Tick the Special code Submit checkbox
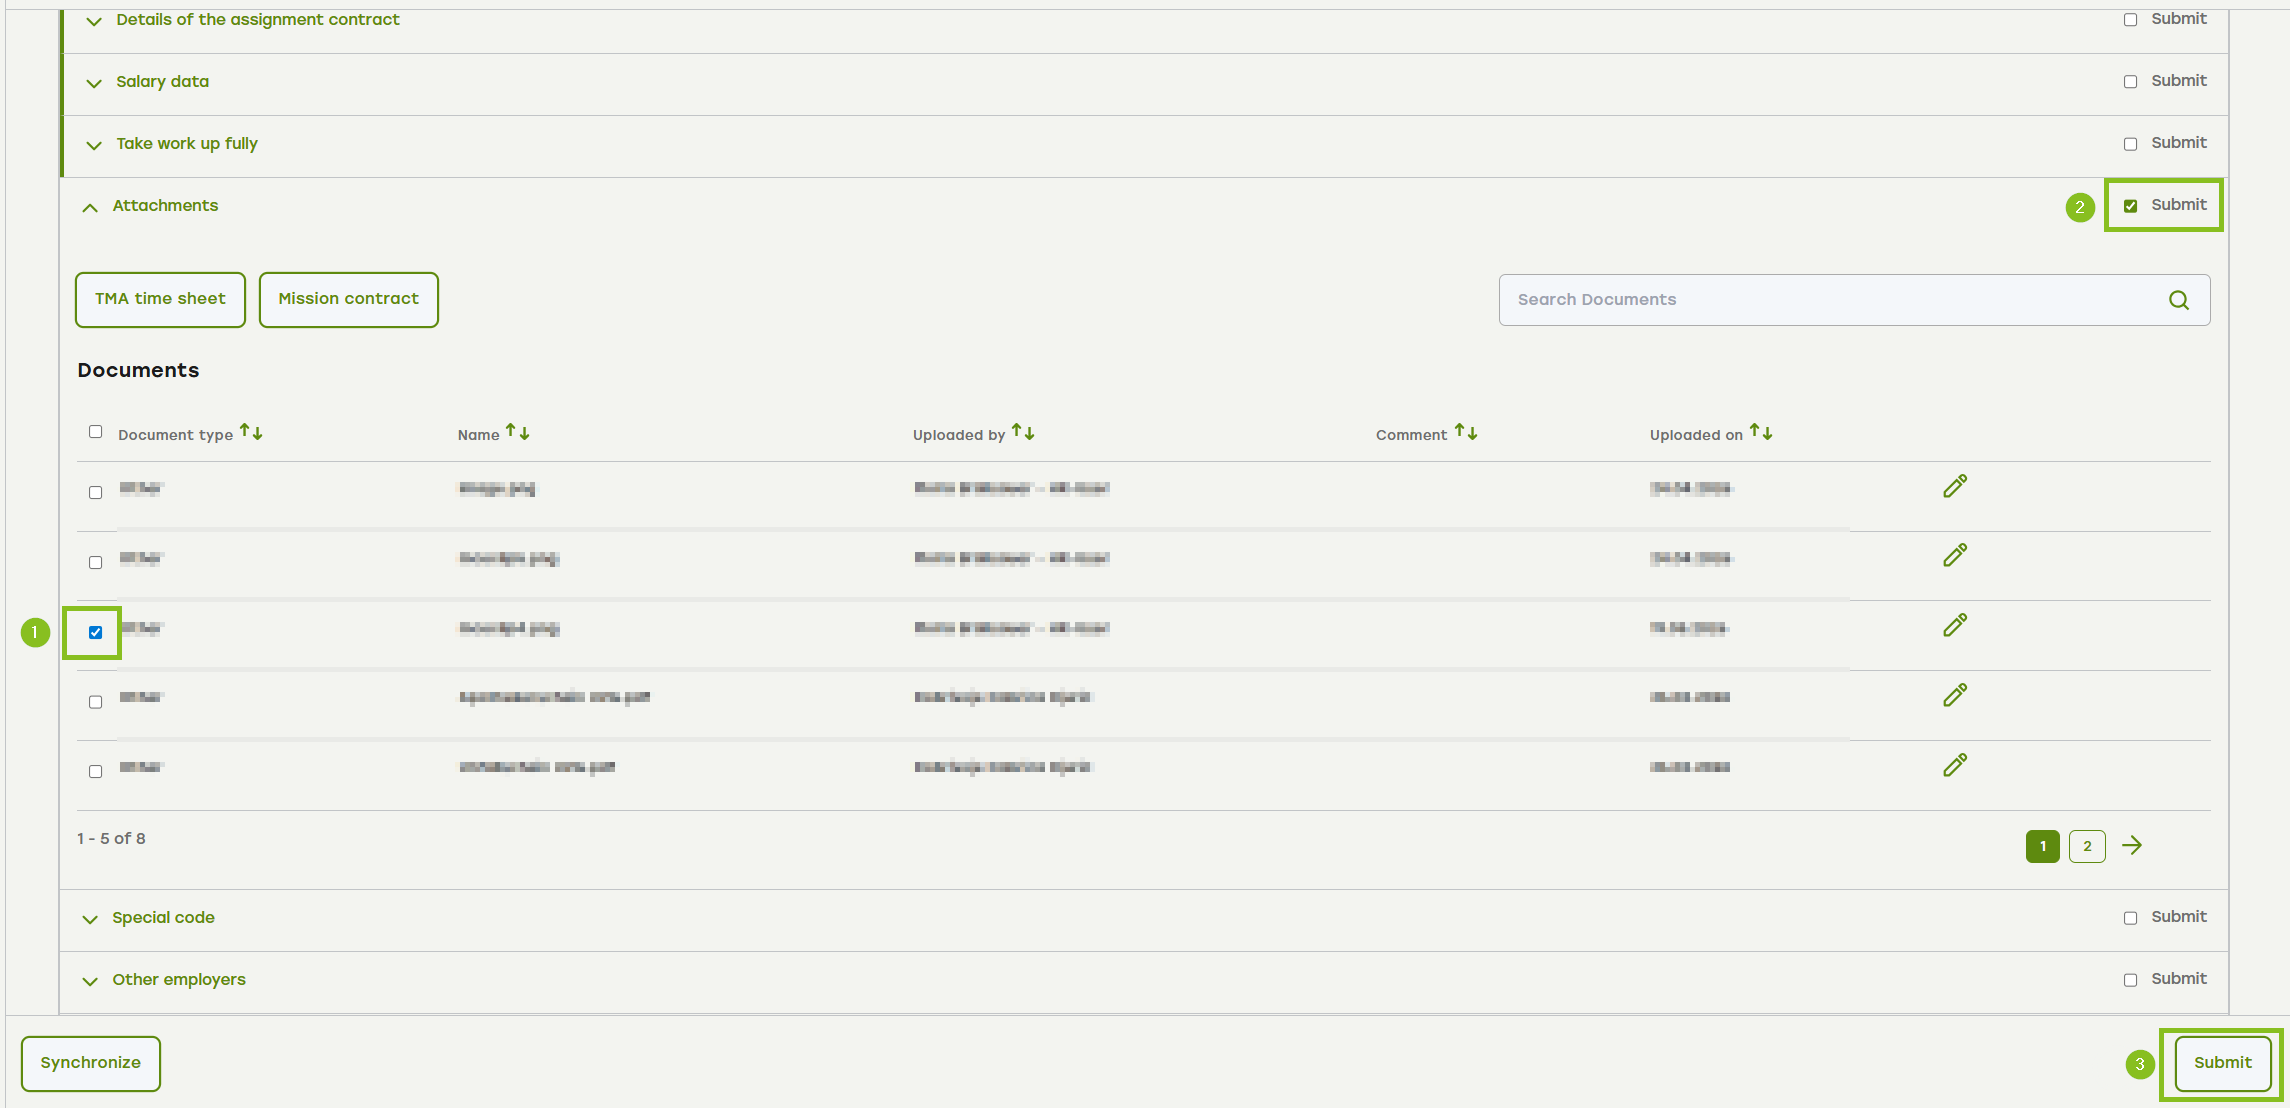 (x=2131, y=918)
